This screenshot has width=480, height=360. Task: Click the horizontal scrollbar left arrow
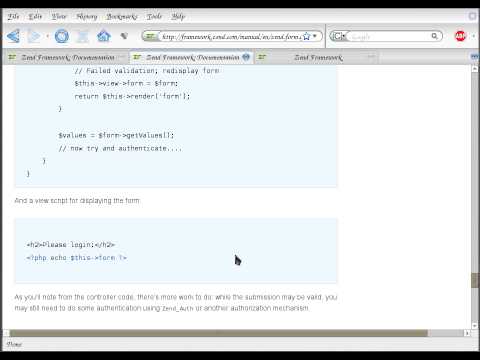[x=6, y=333]
